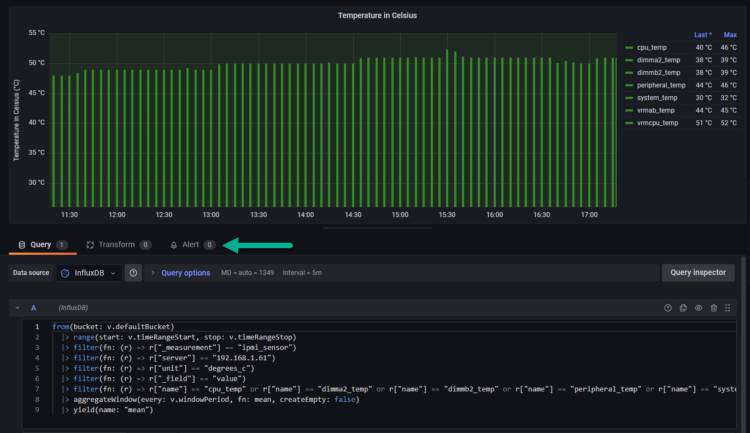Click the Transform tab icon
750x433 pixels.
tap(90, 244)
